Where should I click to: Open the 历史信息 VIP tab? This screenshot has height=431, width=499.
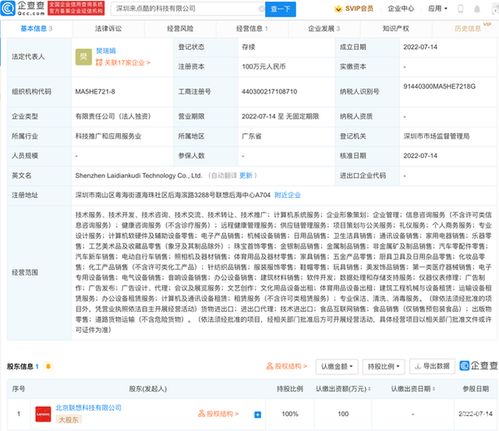pos(468,29)
